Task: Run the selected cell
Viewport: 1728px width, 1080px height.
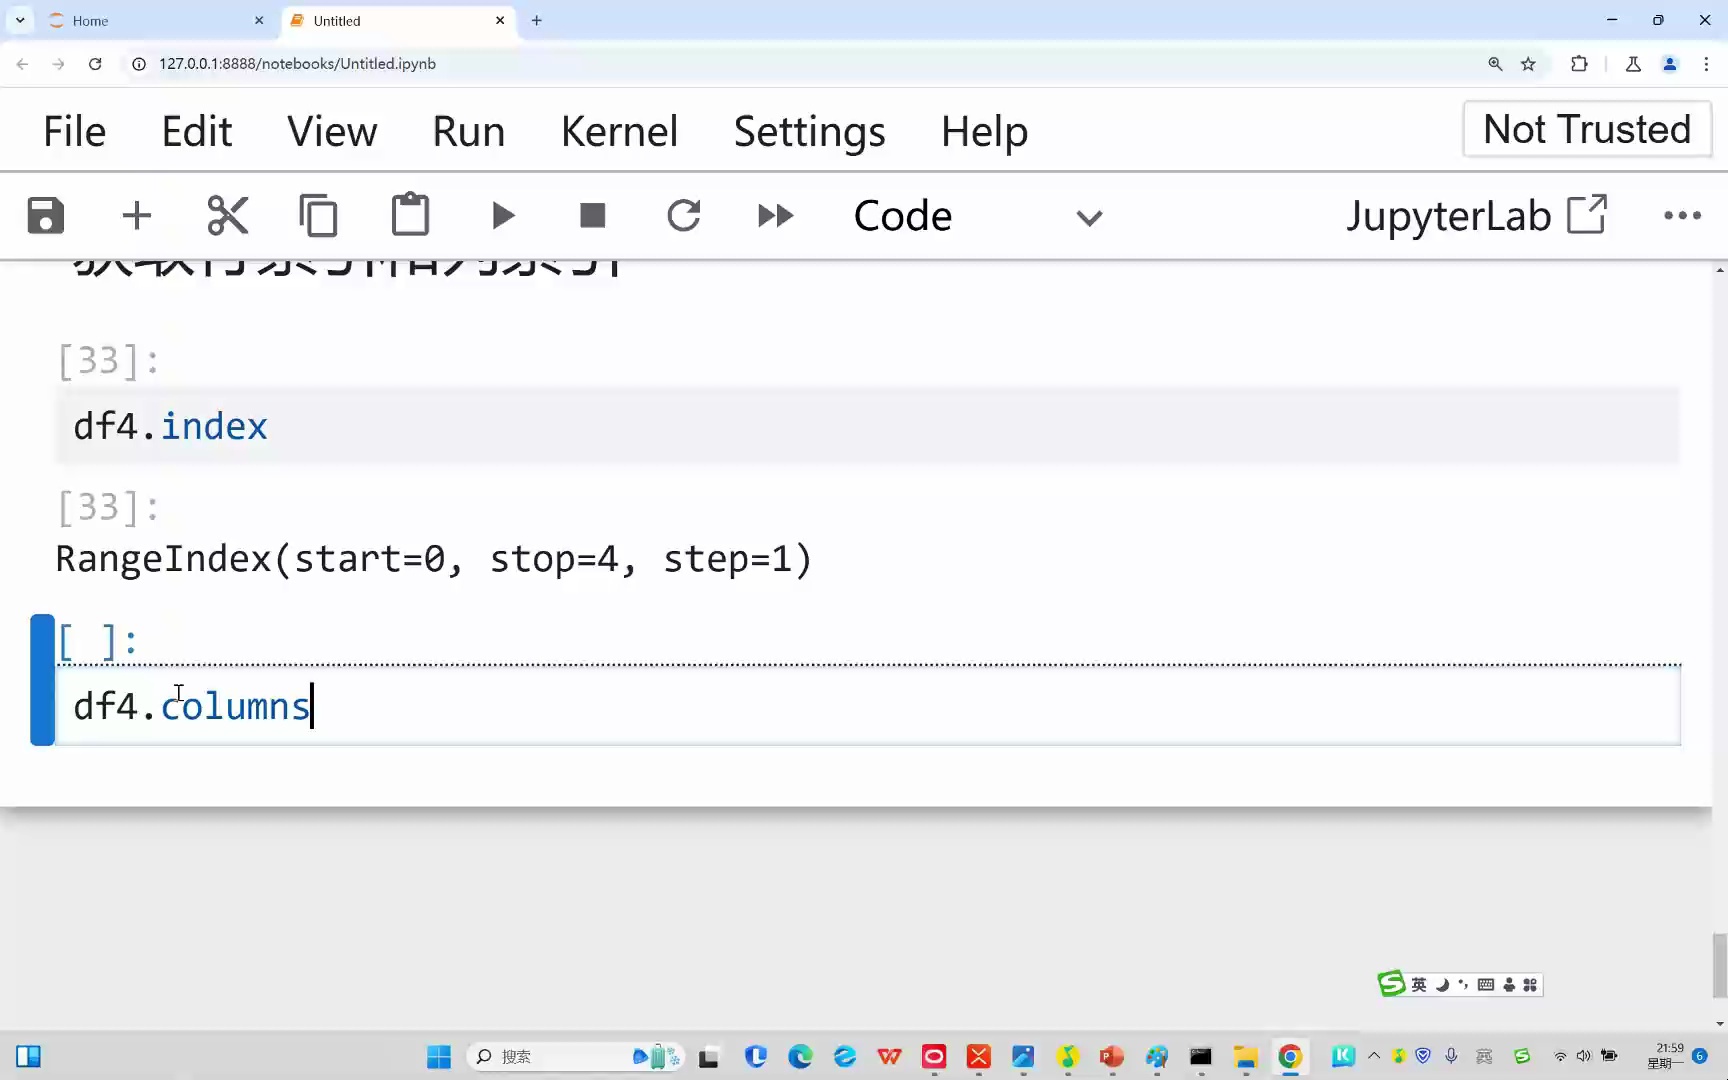Action: pos(503,216)
